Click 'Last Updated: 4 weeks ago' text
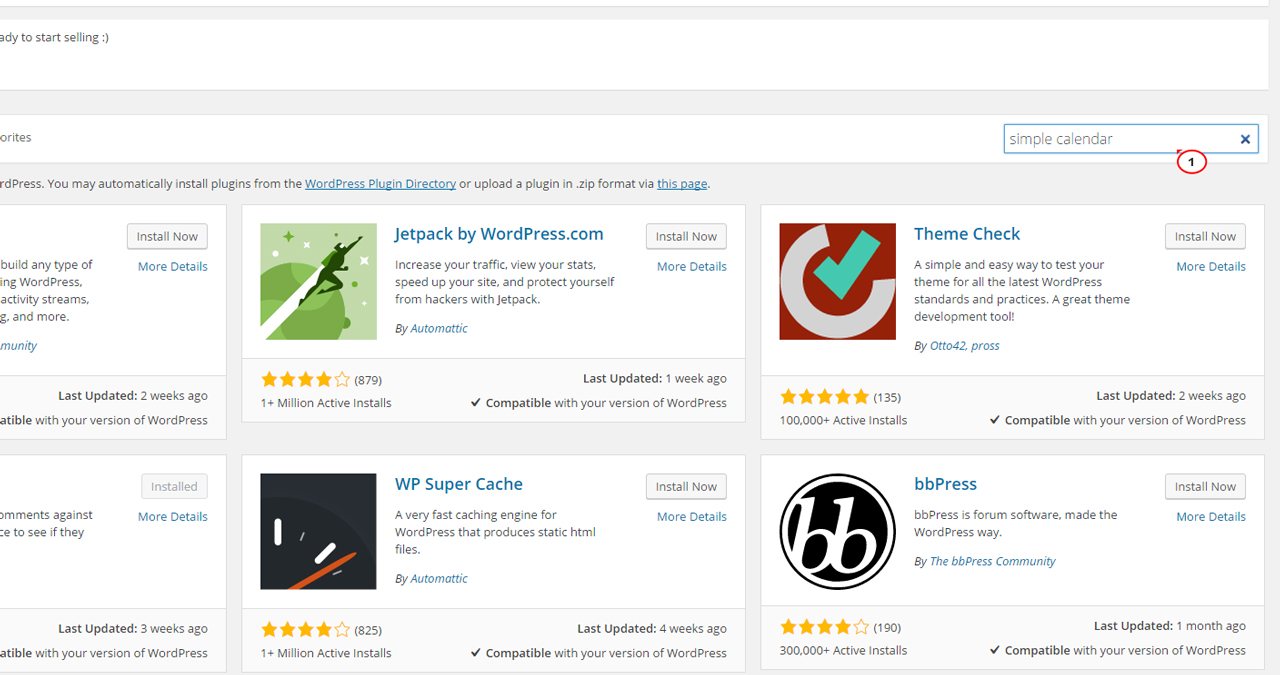This screenshot has height=675, width=1280. coord(652,629)
